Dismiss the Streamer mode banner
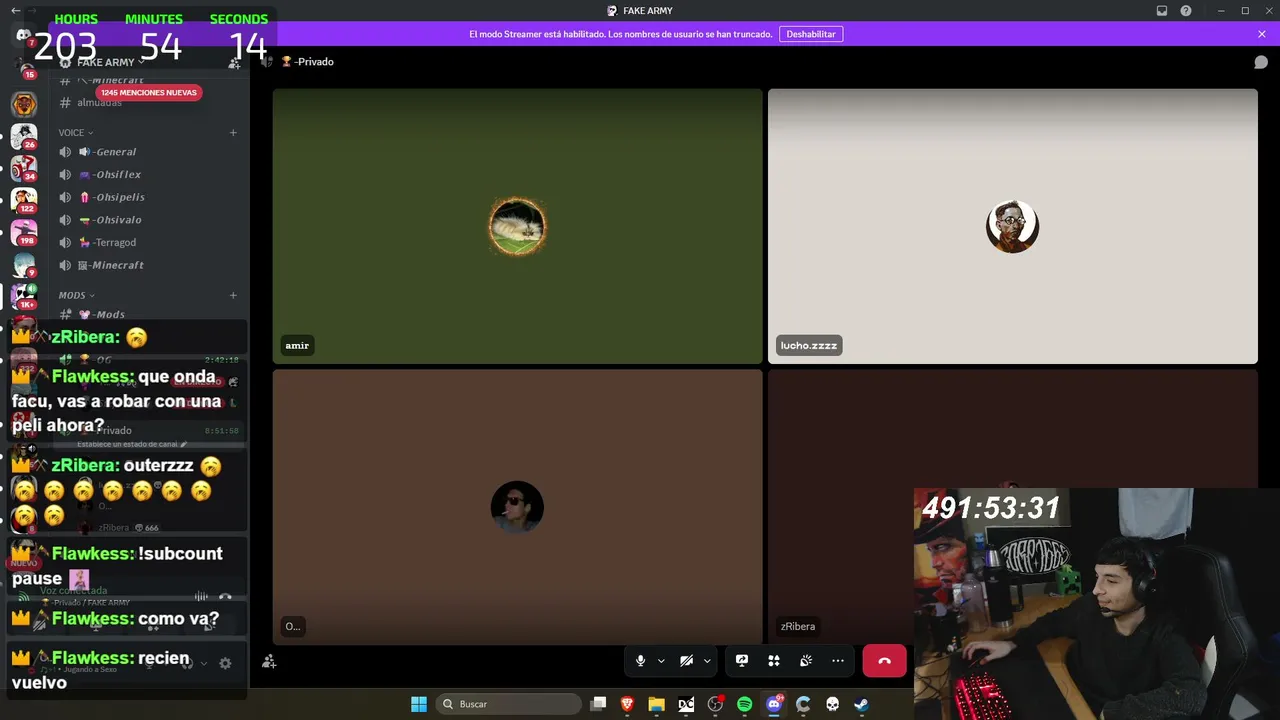Screen dimensions: 1280x720 [x=1262, y=34]
